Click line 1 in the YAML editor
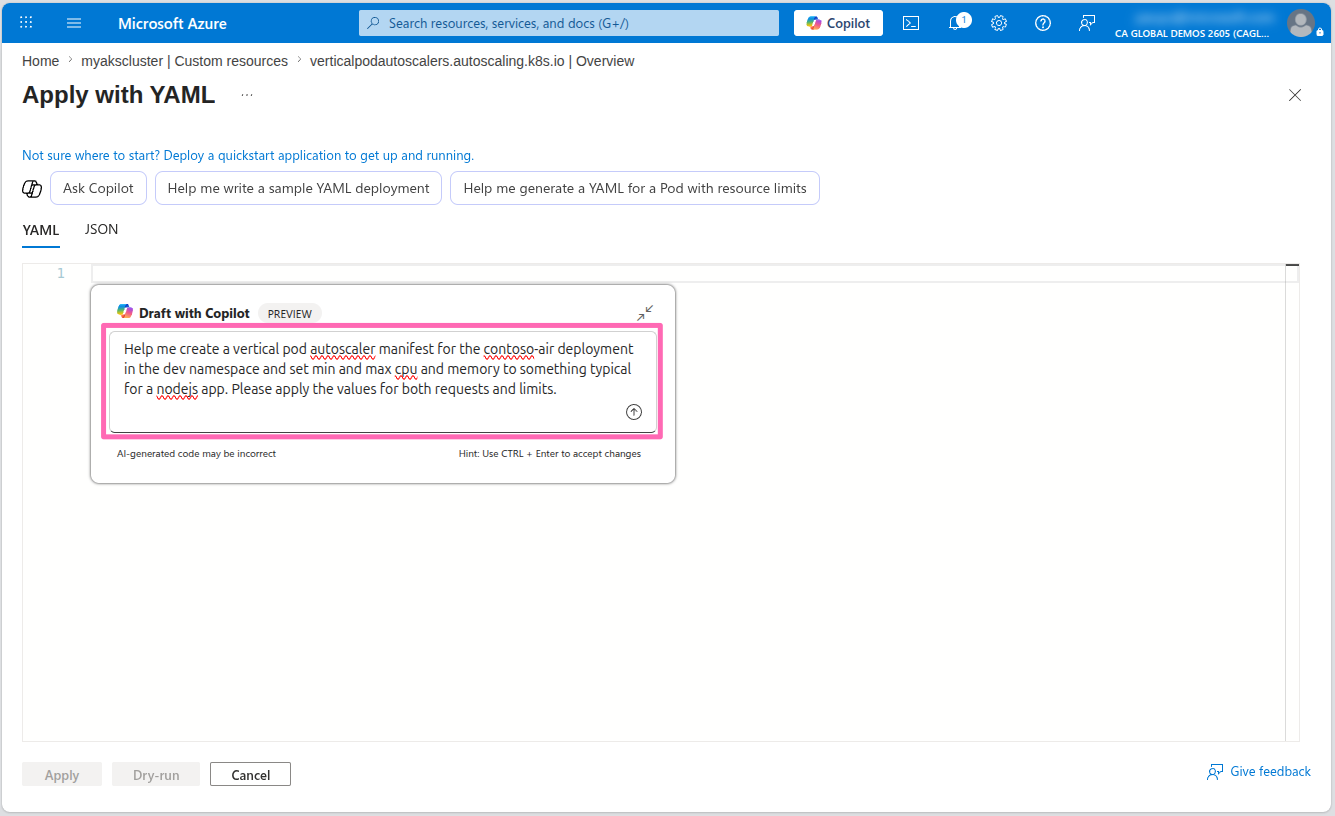1335x816 pixels. (x=688, y=273)
